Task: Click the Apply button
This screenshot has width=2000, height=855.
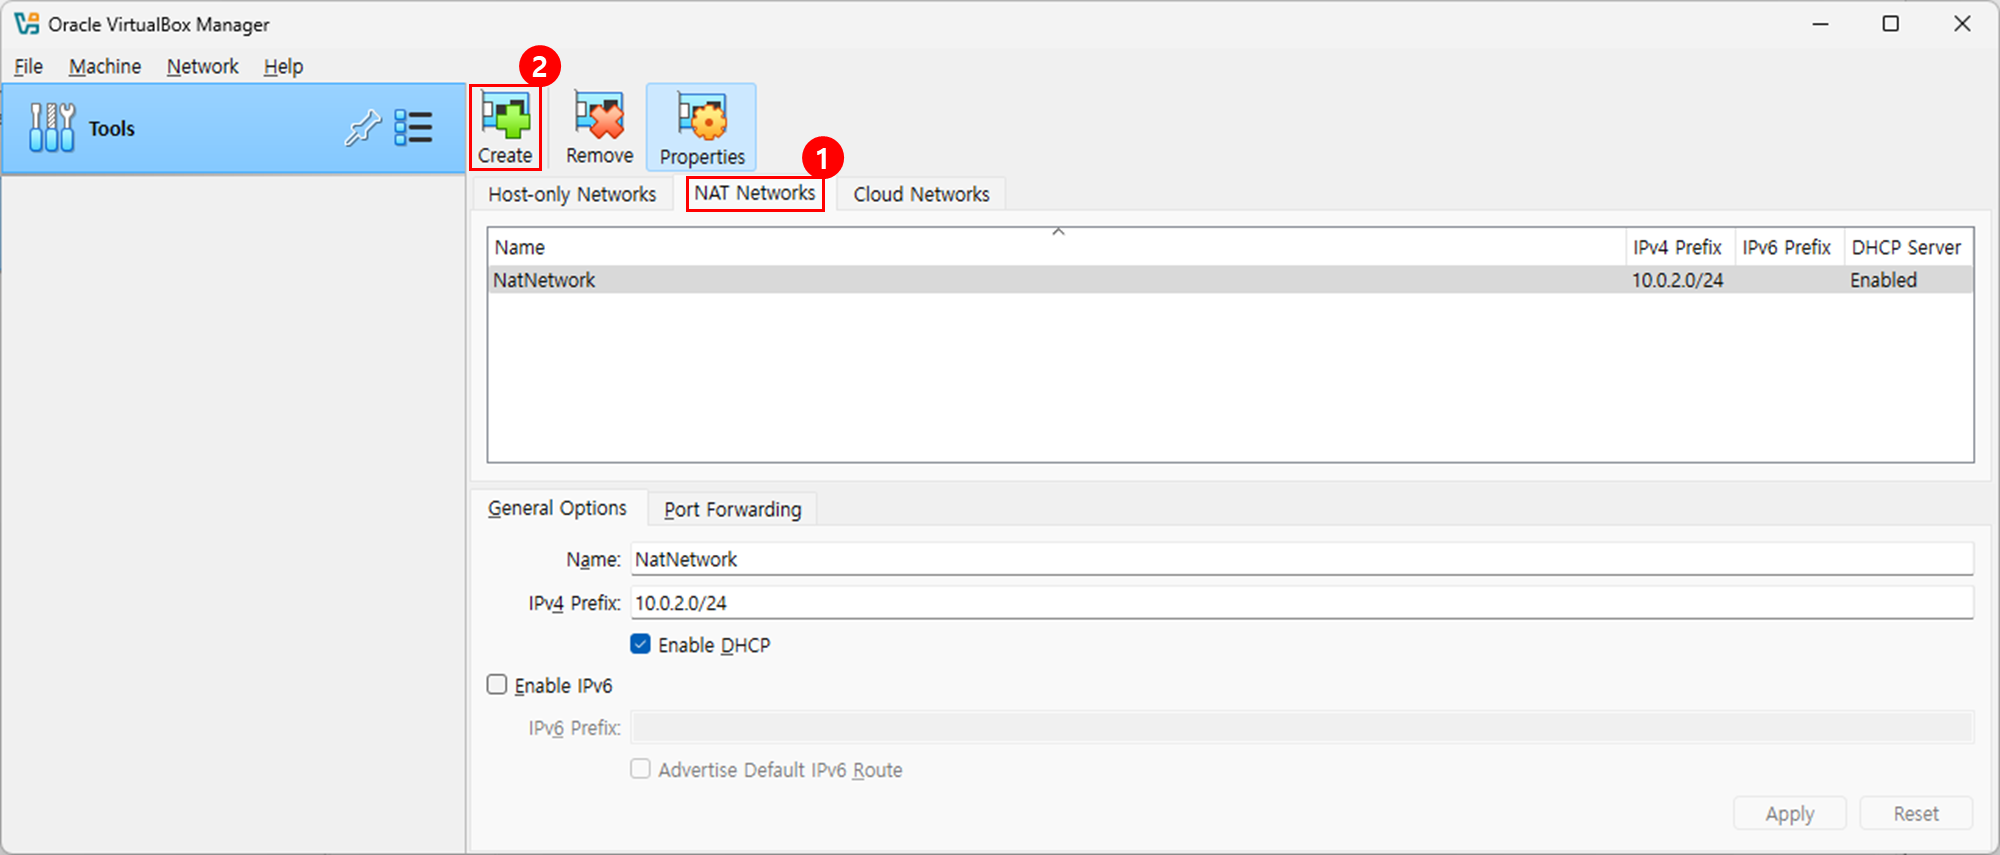Action: click(1789, 813)
